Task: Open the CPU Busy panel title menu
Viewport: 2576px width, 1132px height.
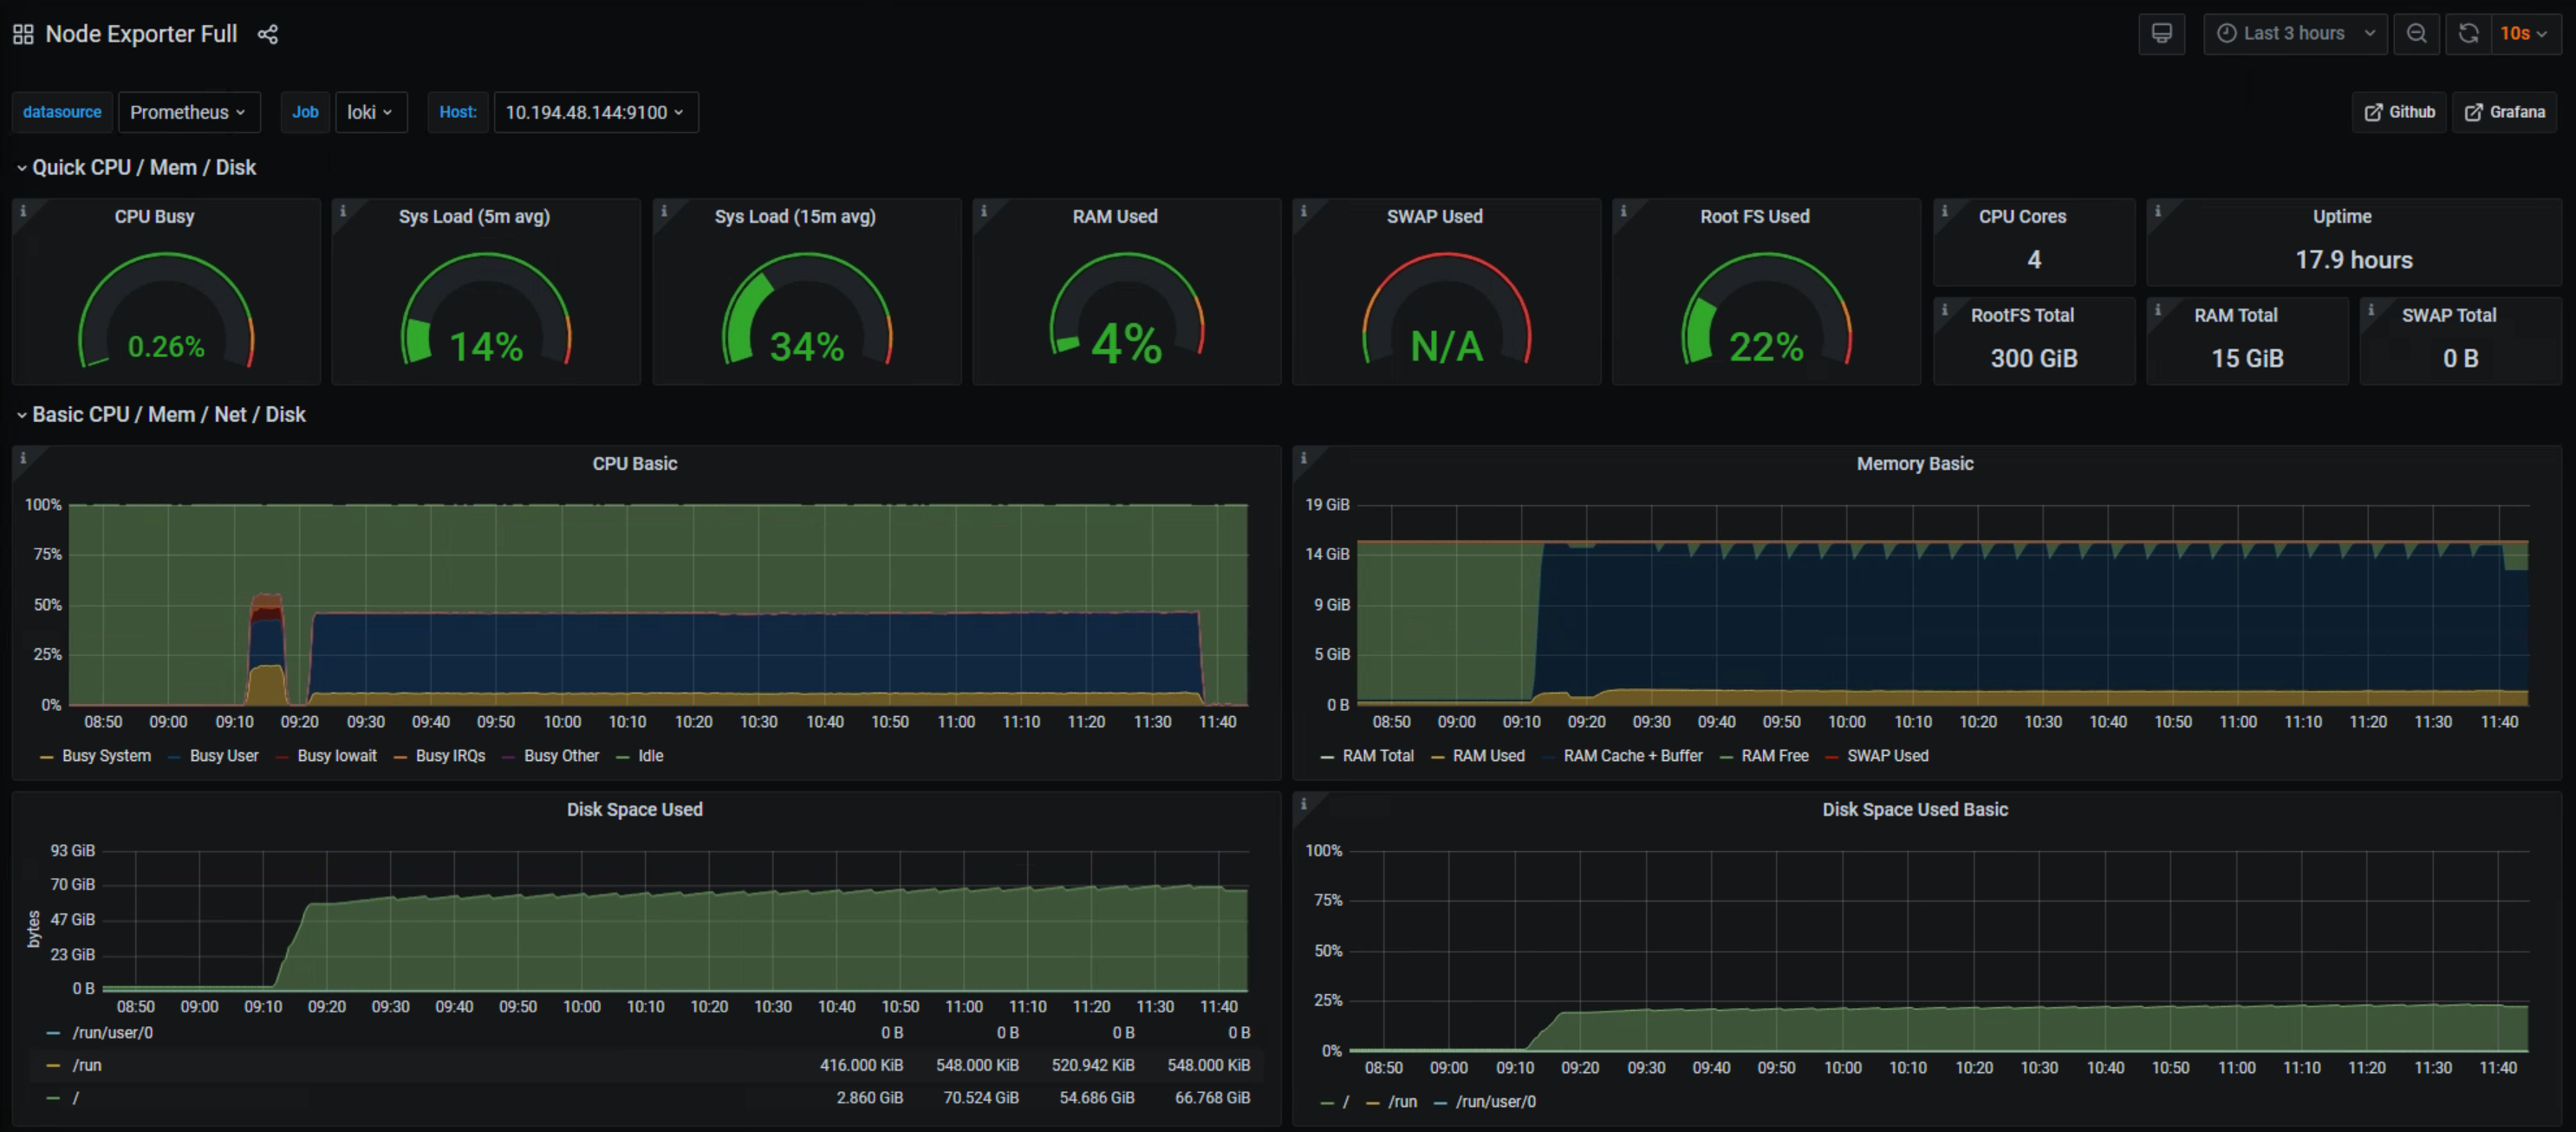Action: [154, 217]
